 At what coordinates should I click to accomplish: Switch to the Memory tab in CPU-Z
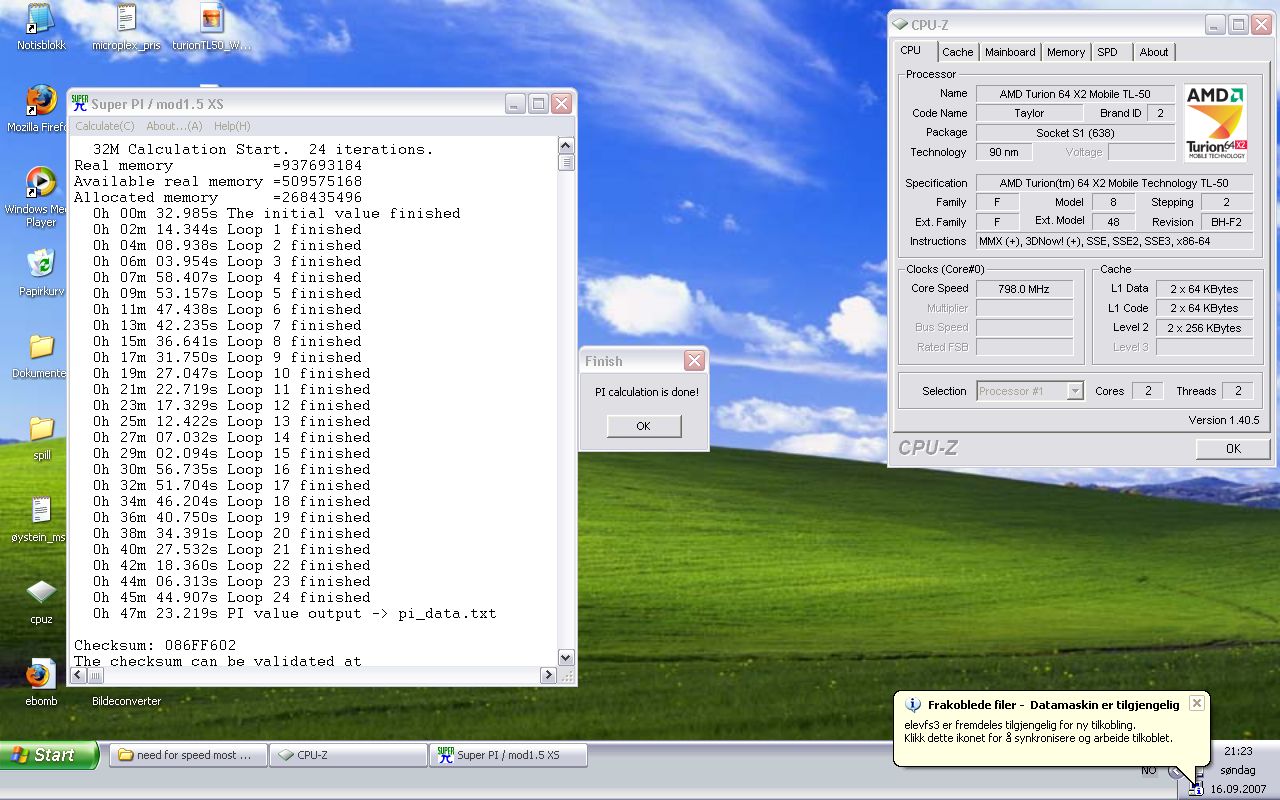[1066, 52]
